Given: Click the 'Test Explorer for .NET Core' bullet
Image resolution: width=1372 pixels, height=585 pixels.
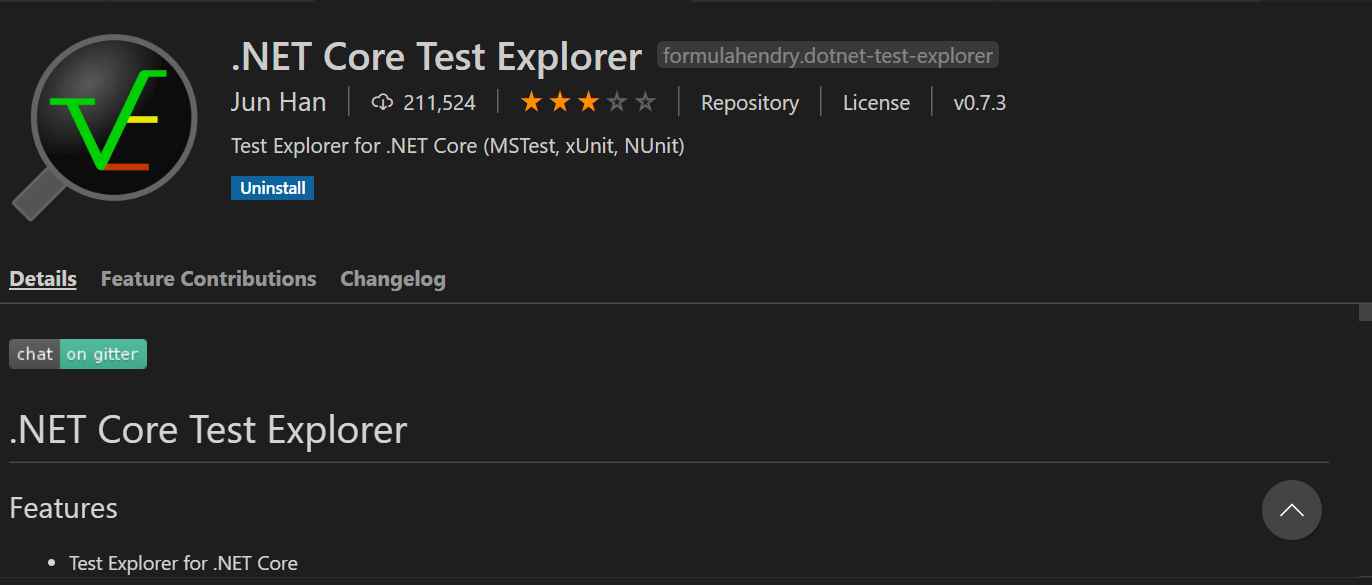Looking at the screenshot, I should 183,563.
